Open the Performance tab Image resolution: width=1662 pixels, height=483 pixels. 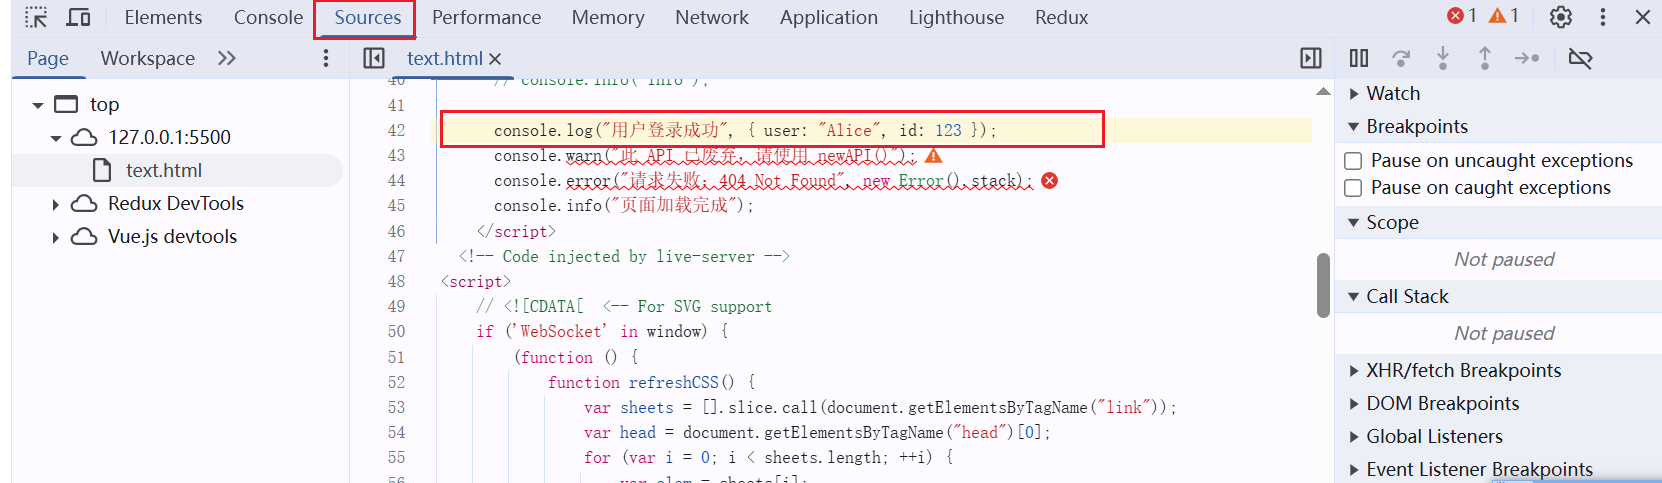pos(486,17)
